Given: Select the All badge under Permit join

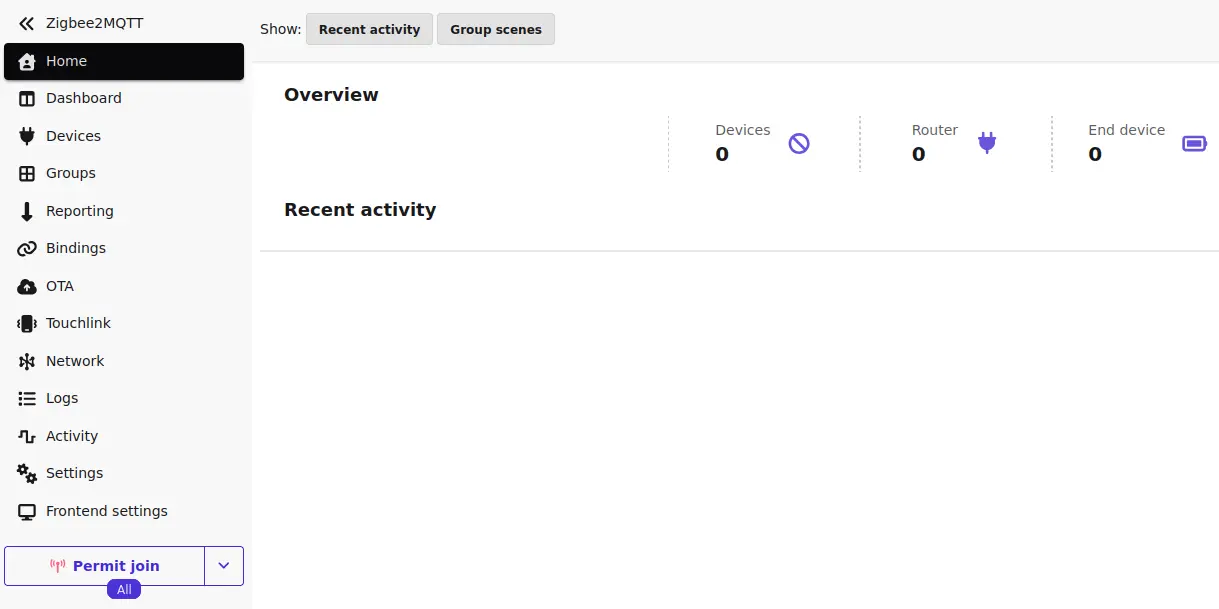Looking at the screenshot, I should pos(124,590).
